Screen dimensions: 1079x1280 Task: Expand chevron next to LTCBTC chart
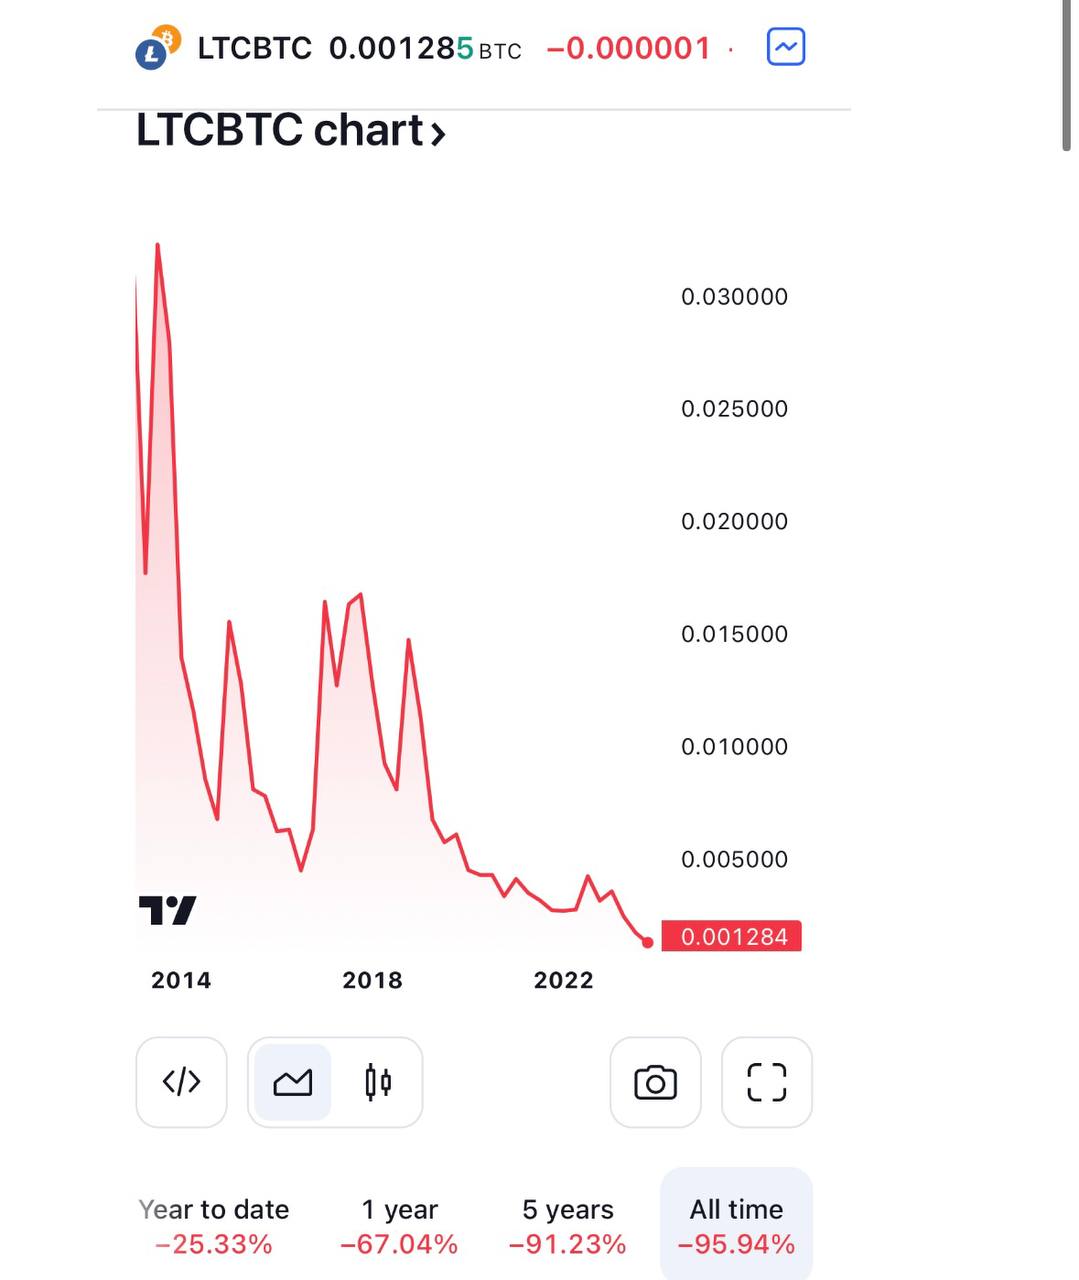(438, 133)
